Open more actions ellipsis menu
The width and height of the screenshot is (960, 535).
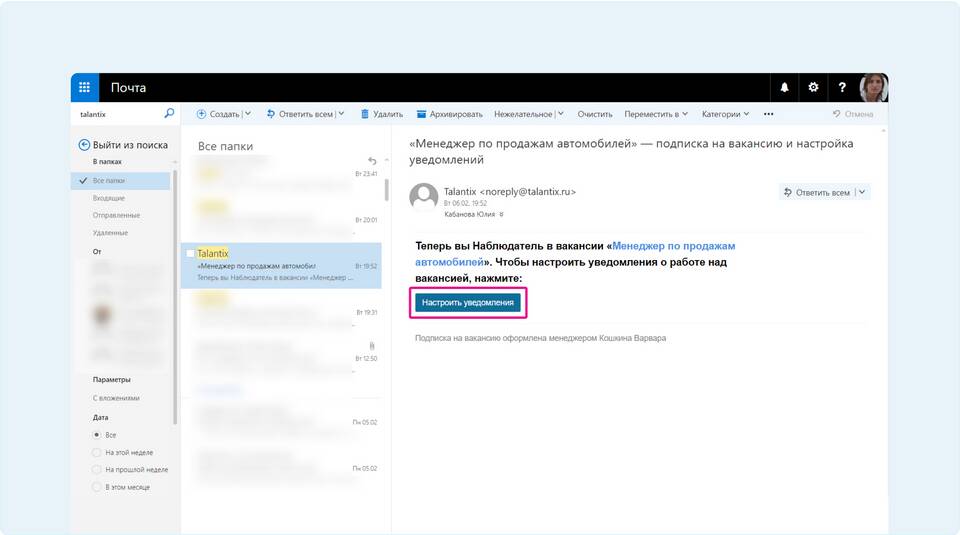tap(768, 114)
